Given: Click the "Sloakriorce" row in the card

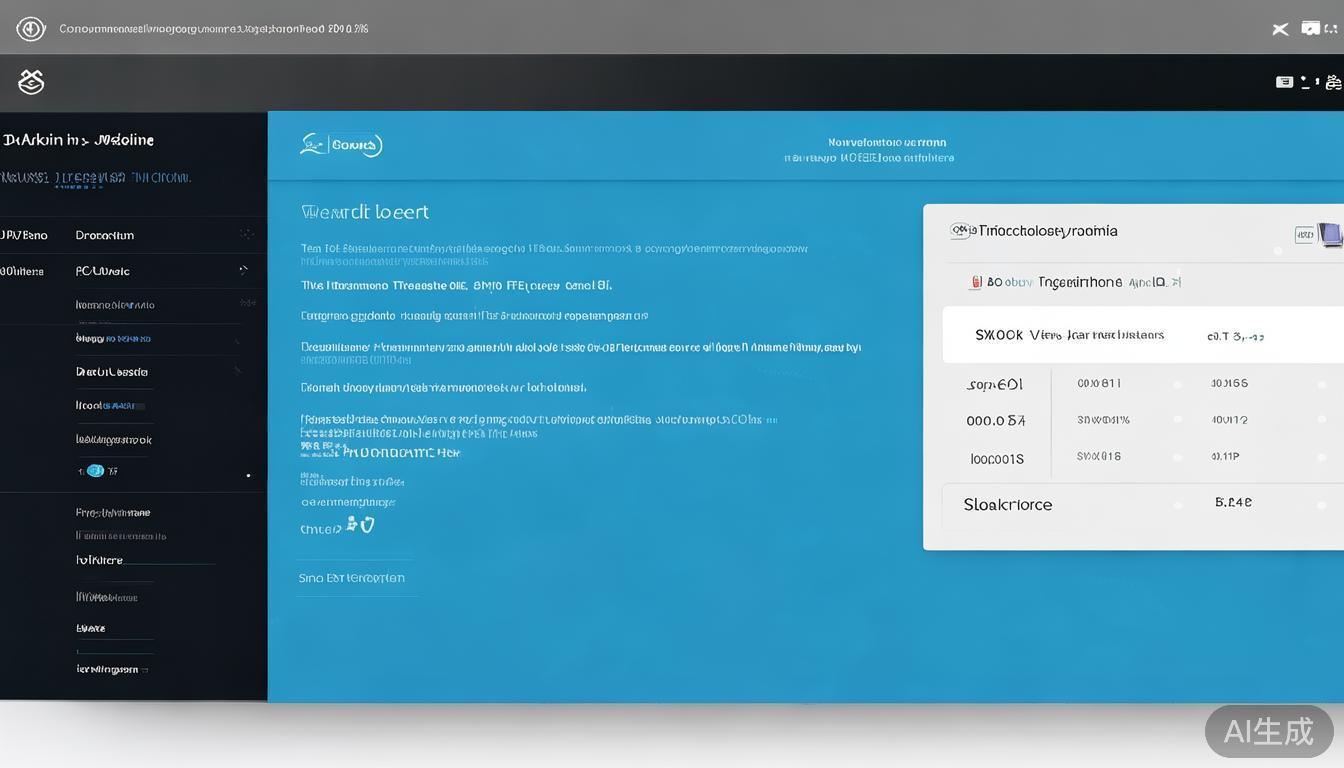Looking at the screenshot, I should (1007, 505).
